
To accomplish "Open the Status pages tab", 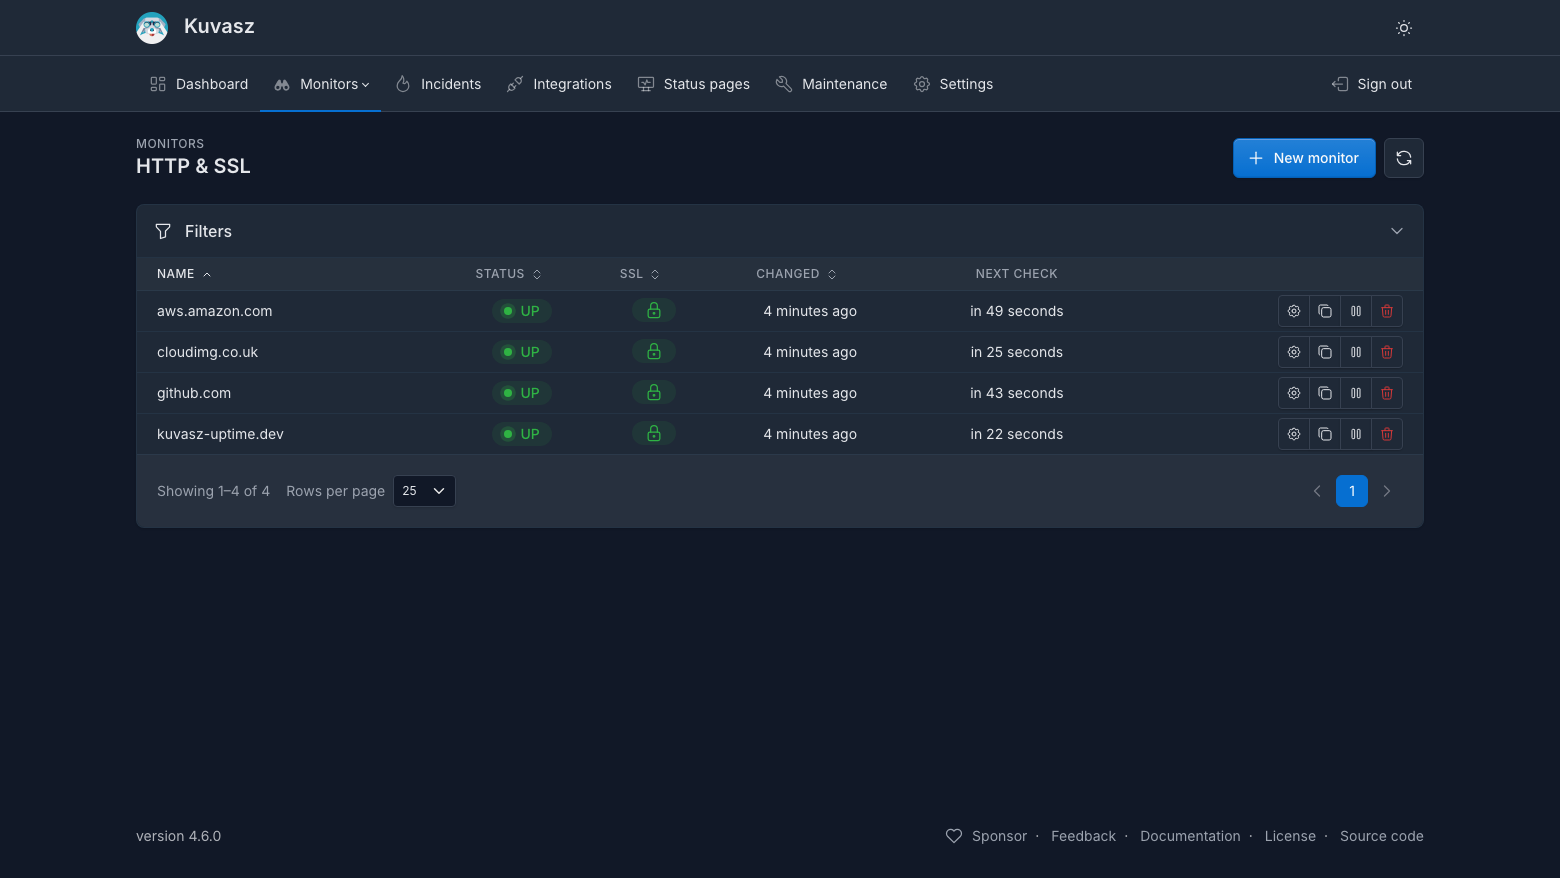I will pyautogui.click(x=694, y=84).
